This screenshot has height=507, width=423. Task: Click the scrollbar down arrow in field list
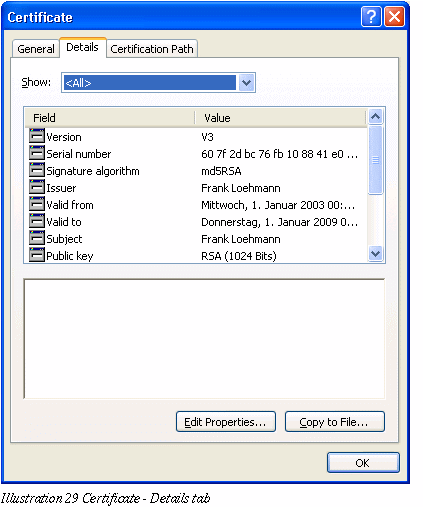(376, 254)
